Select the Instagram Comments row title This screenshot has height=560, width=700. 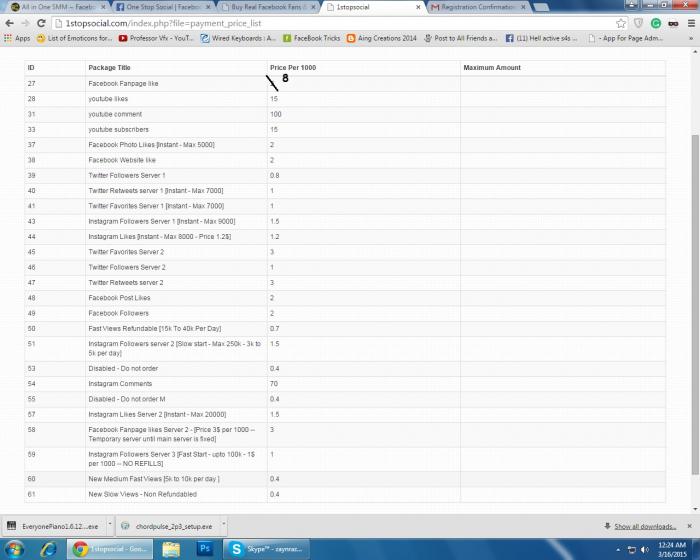(120, 384)
